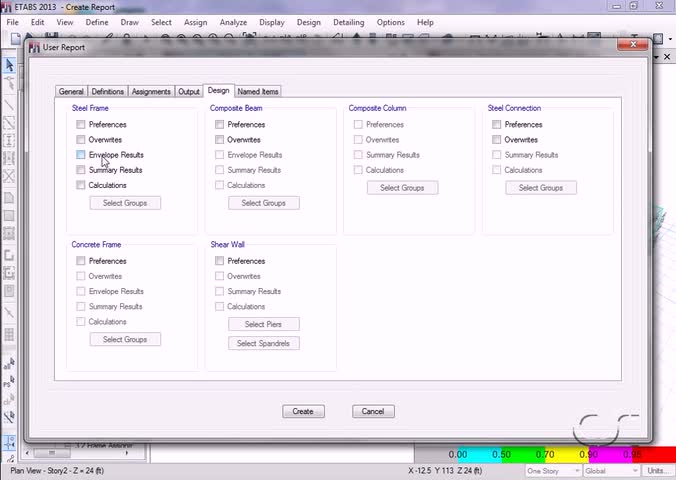Open the Detailing menu
The width and height of the screenshot is (676, 480).
pyautogui.click(x=348, y=22)
